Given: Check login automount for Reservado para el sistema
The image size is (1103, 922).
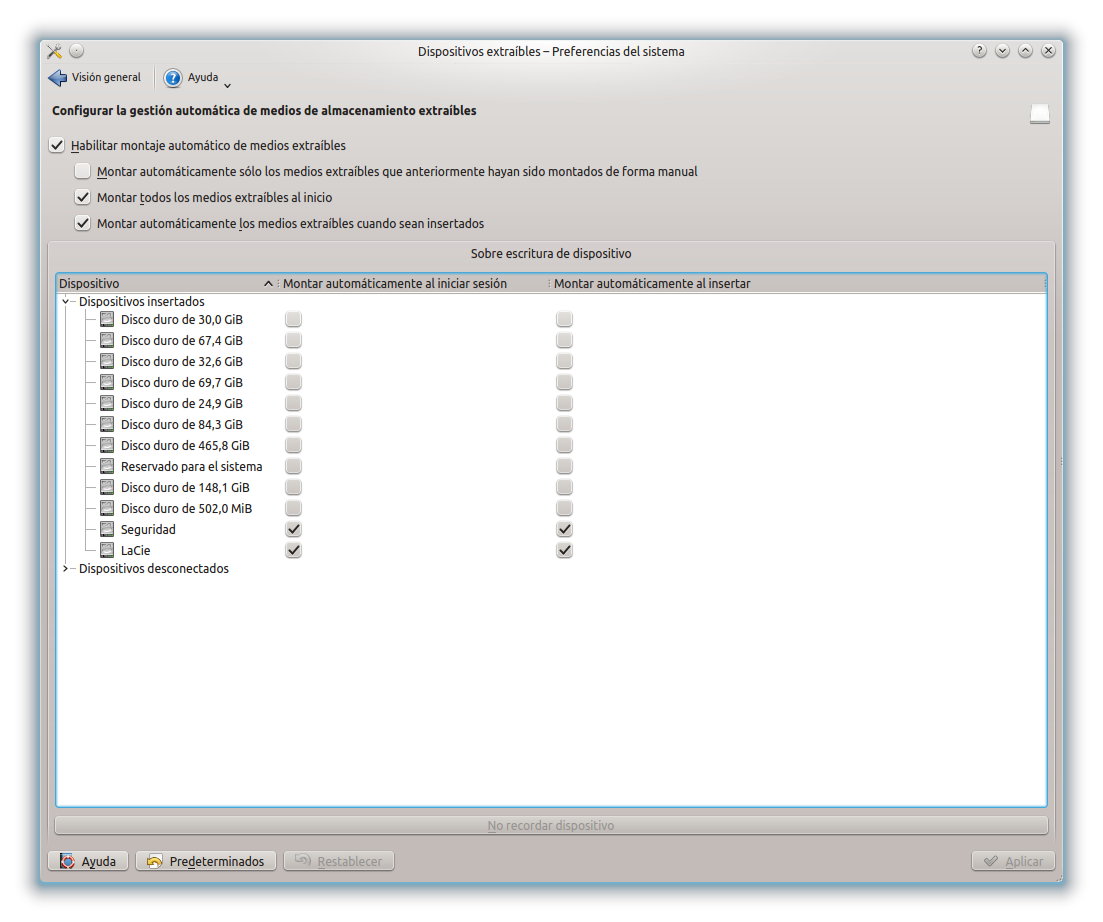Looking at the screenshot, I should (x=293, y=466).
